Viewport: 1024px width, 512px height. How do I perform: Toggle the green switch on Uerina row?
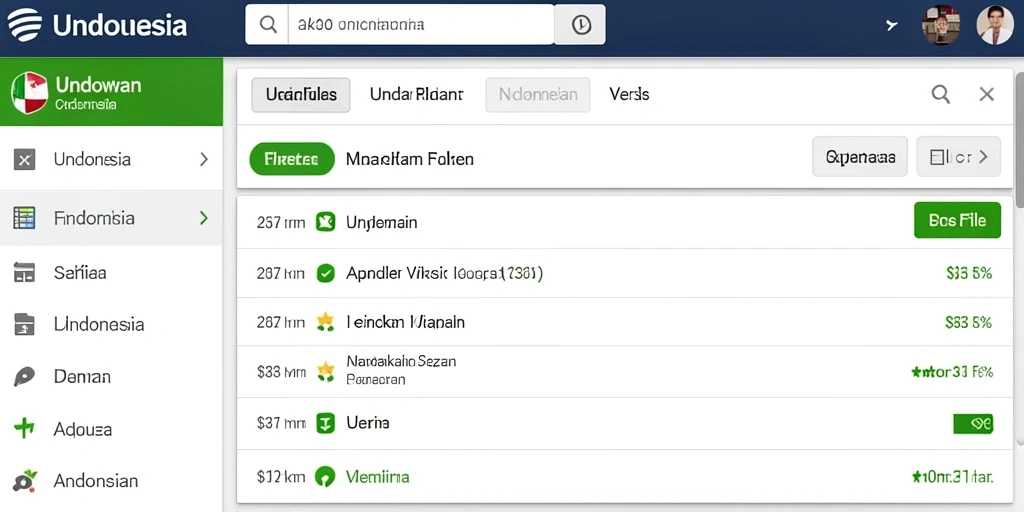(x=973, y=424)
